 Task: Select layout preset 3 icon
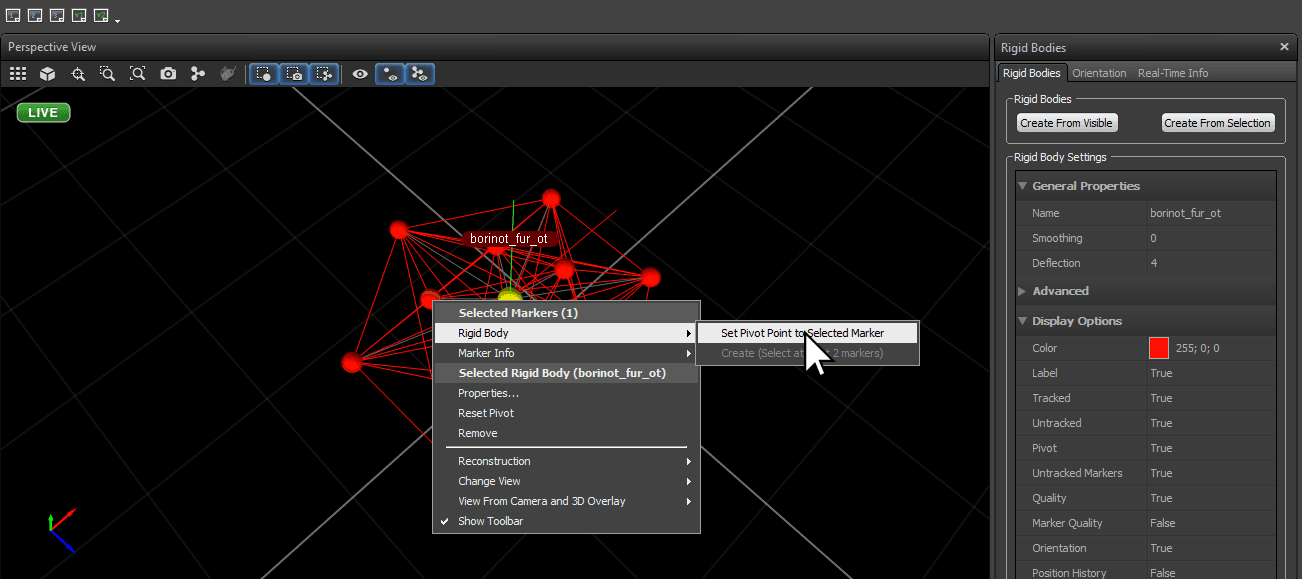57,16
